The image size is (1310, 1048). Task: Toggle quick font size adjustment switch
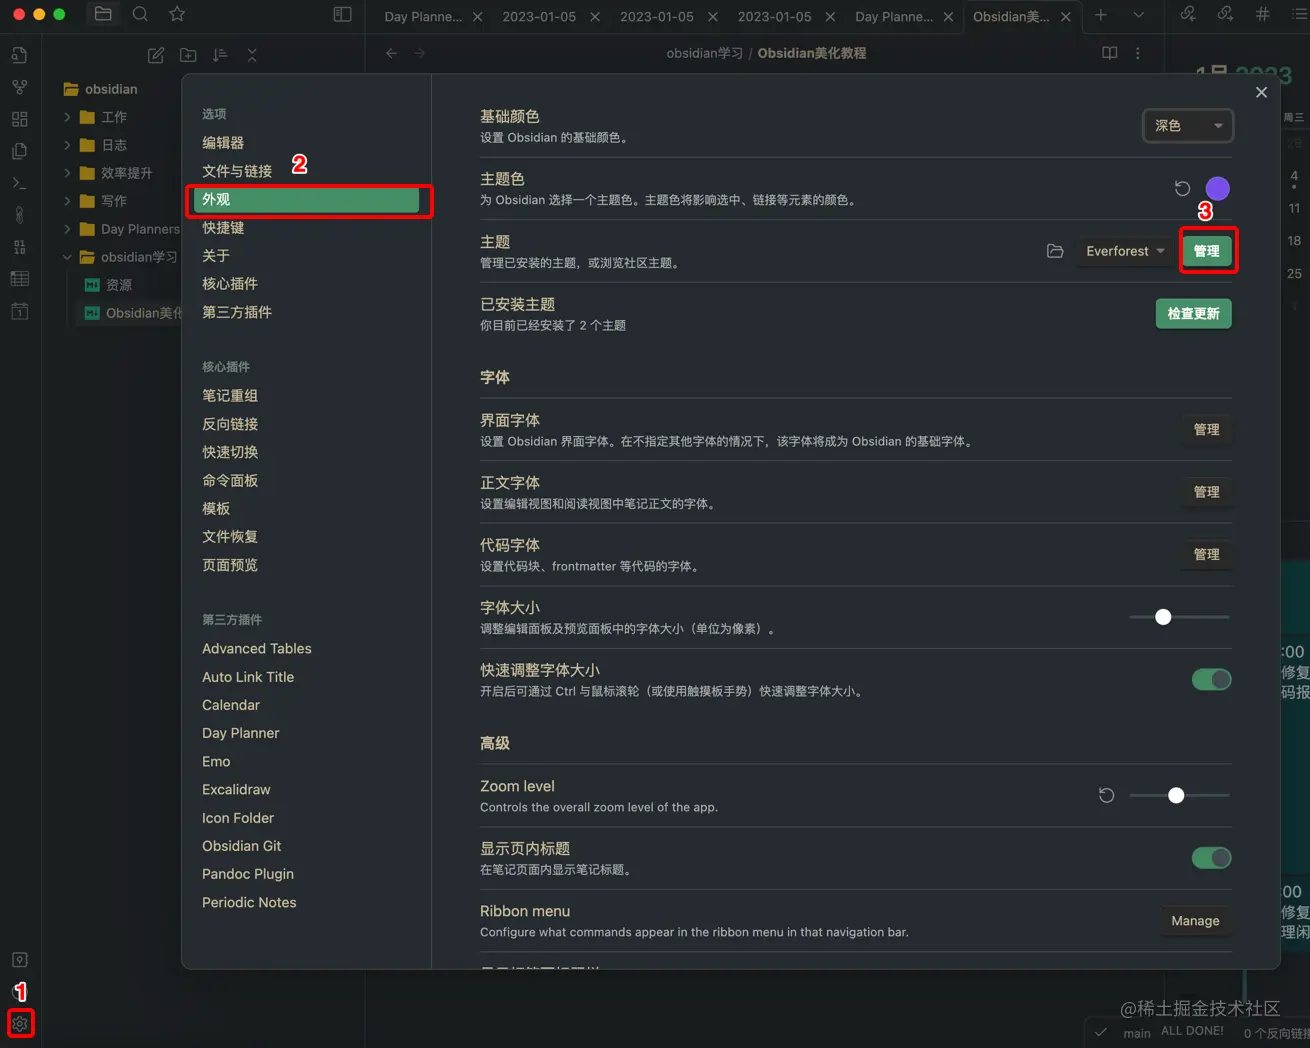pyautogui.click(x=1211, y=680)
